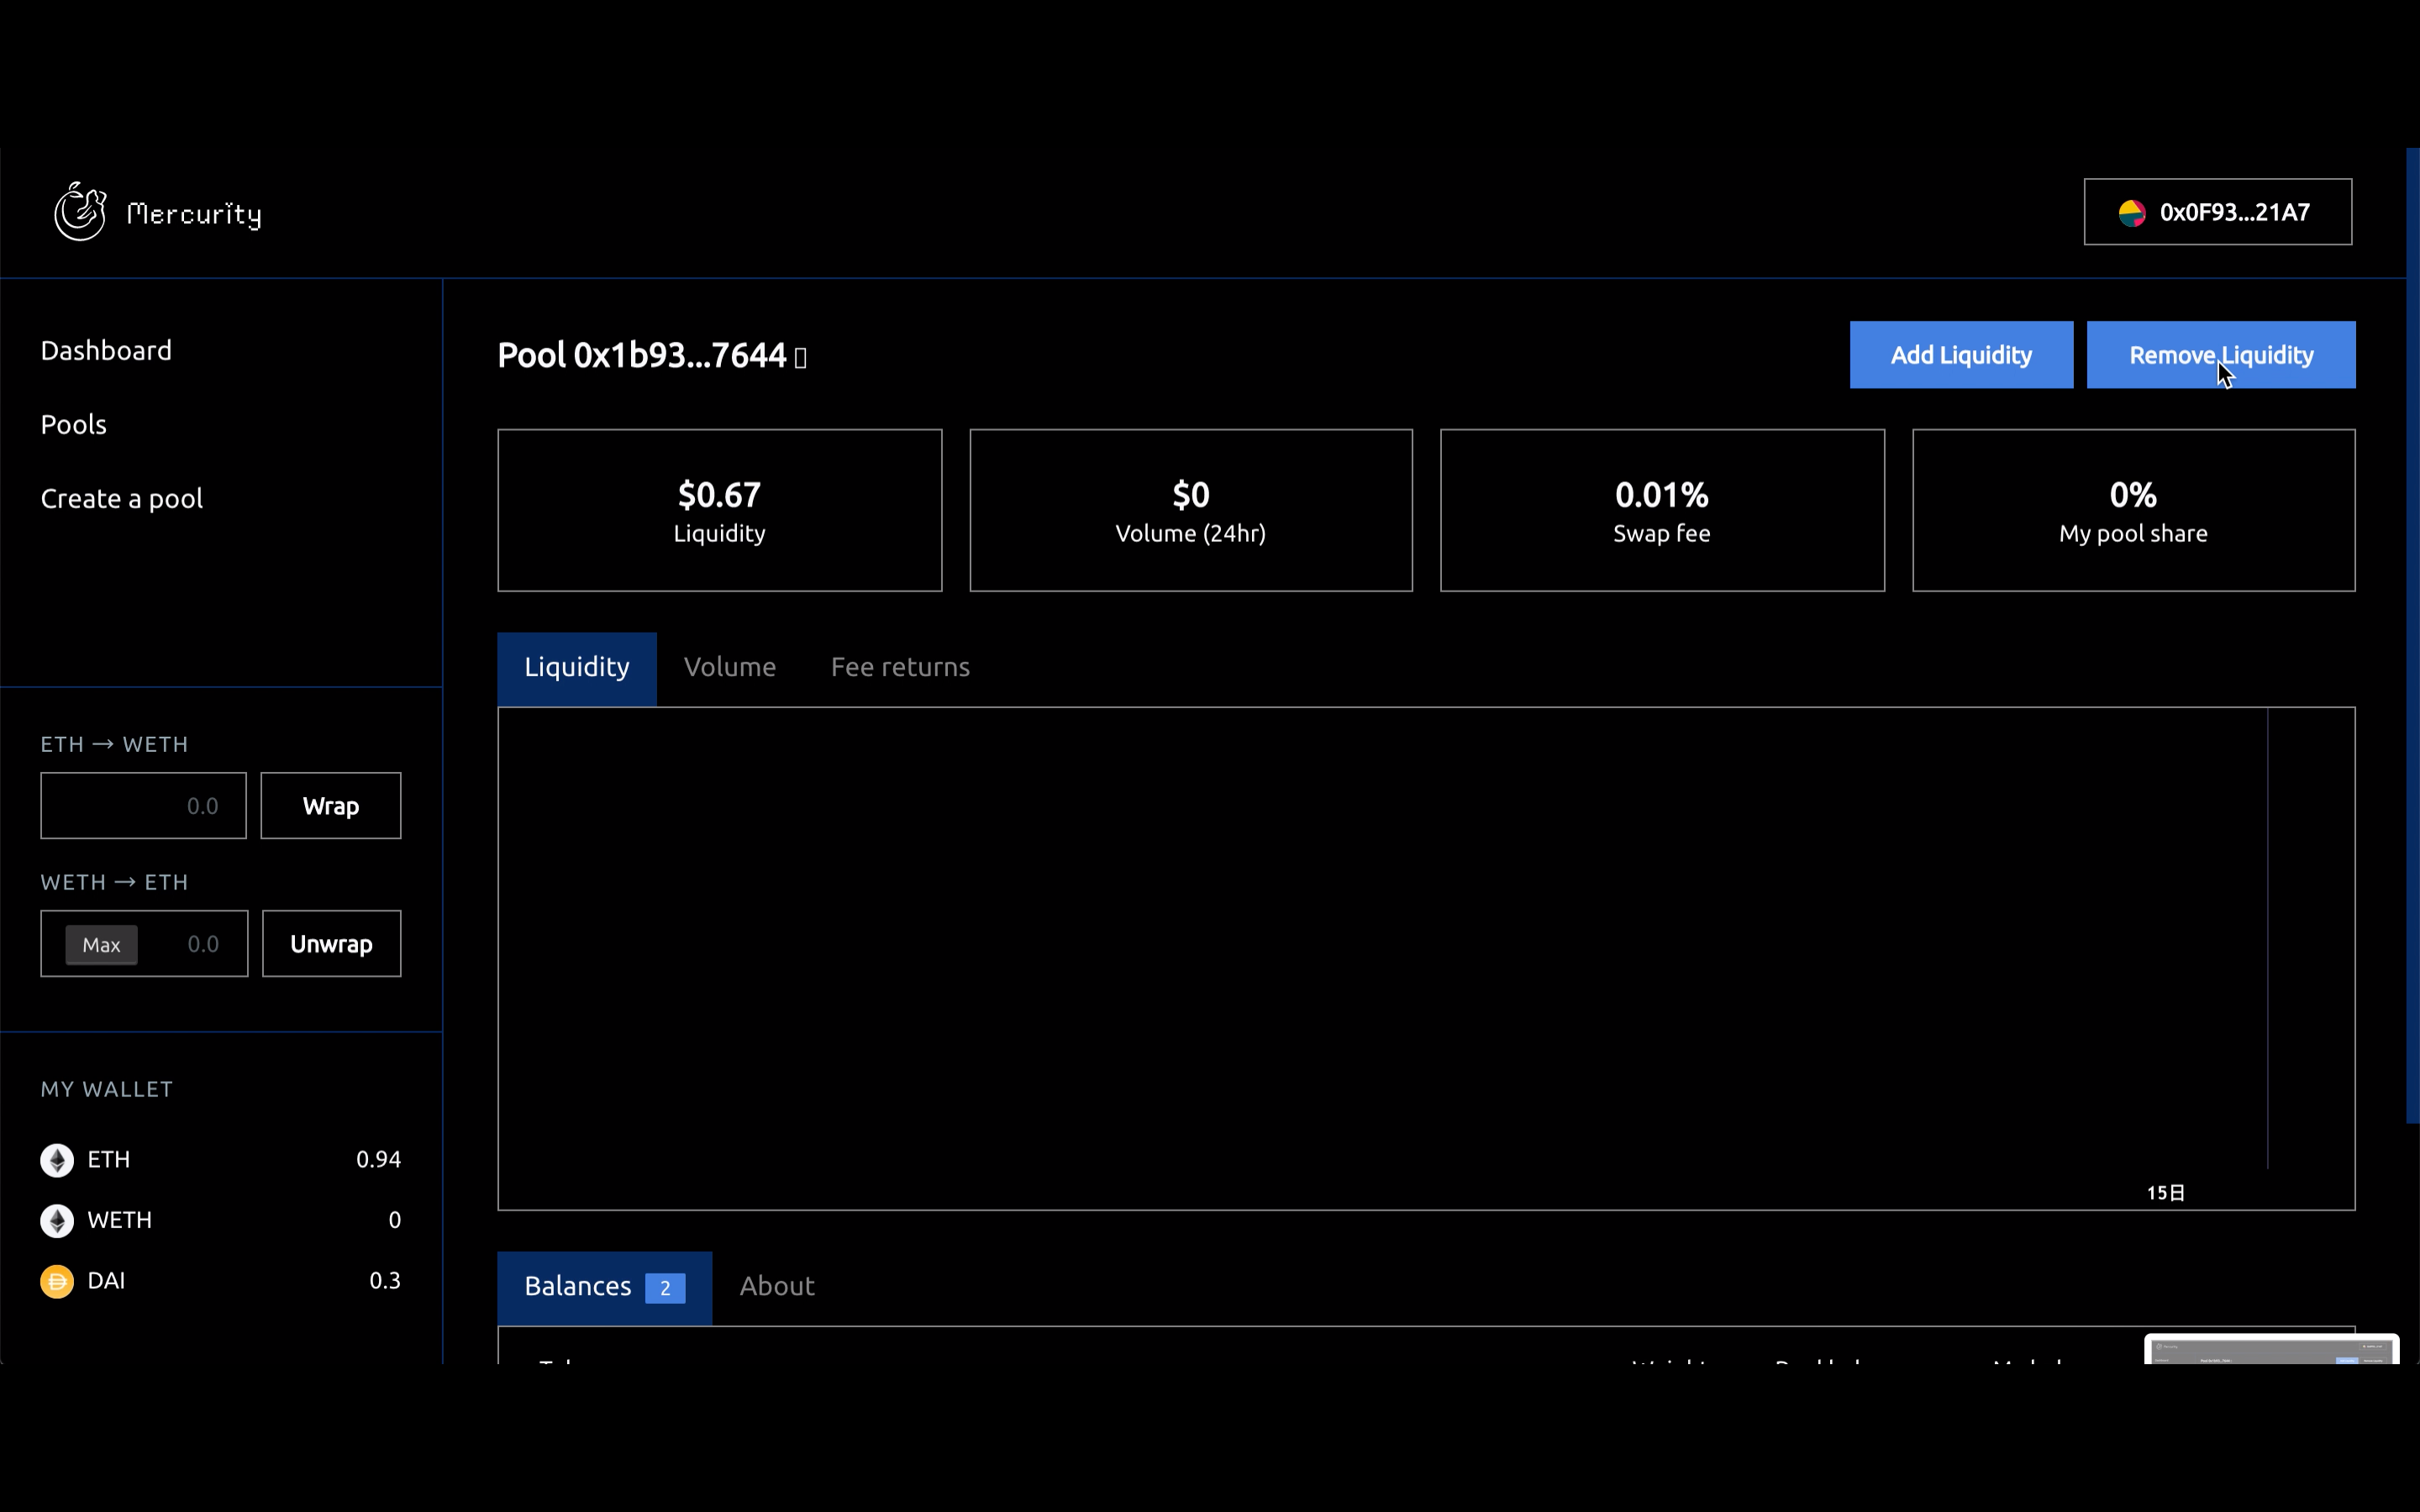The height and width of the screenshot is (1512, 2420).
Task: Switch to the Volume chart tab
Action: pos(729,667)
